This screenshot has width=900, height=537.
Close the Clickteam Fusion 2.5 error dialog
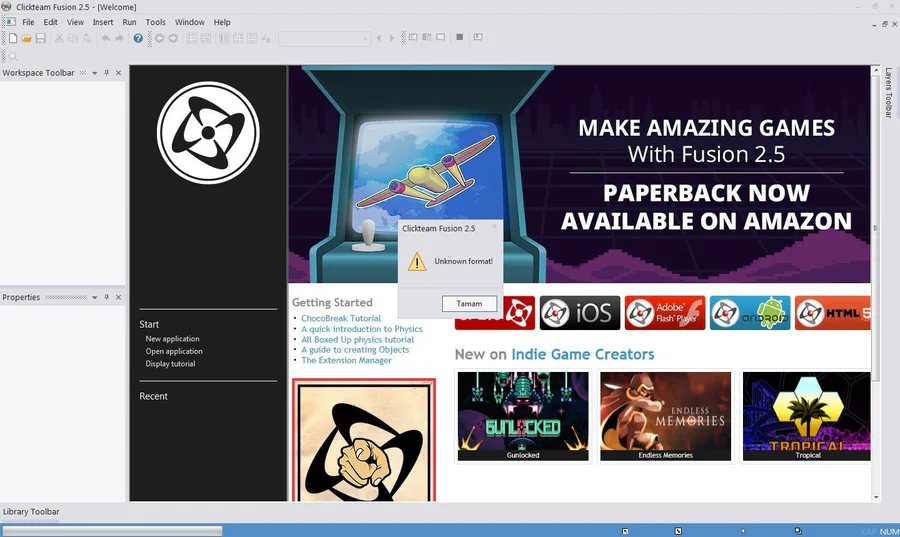pyautogui.click(x=494, y=226)
